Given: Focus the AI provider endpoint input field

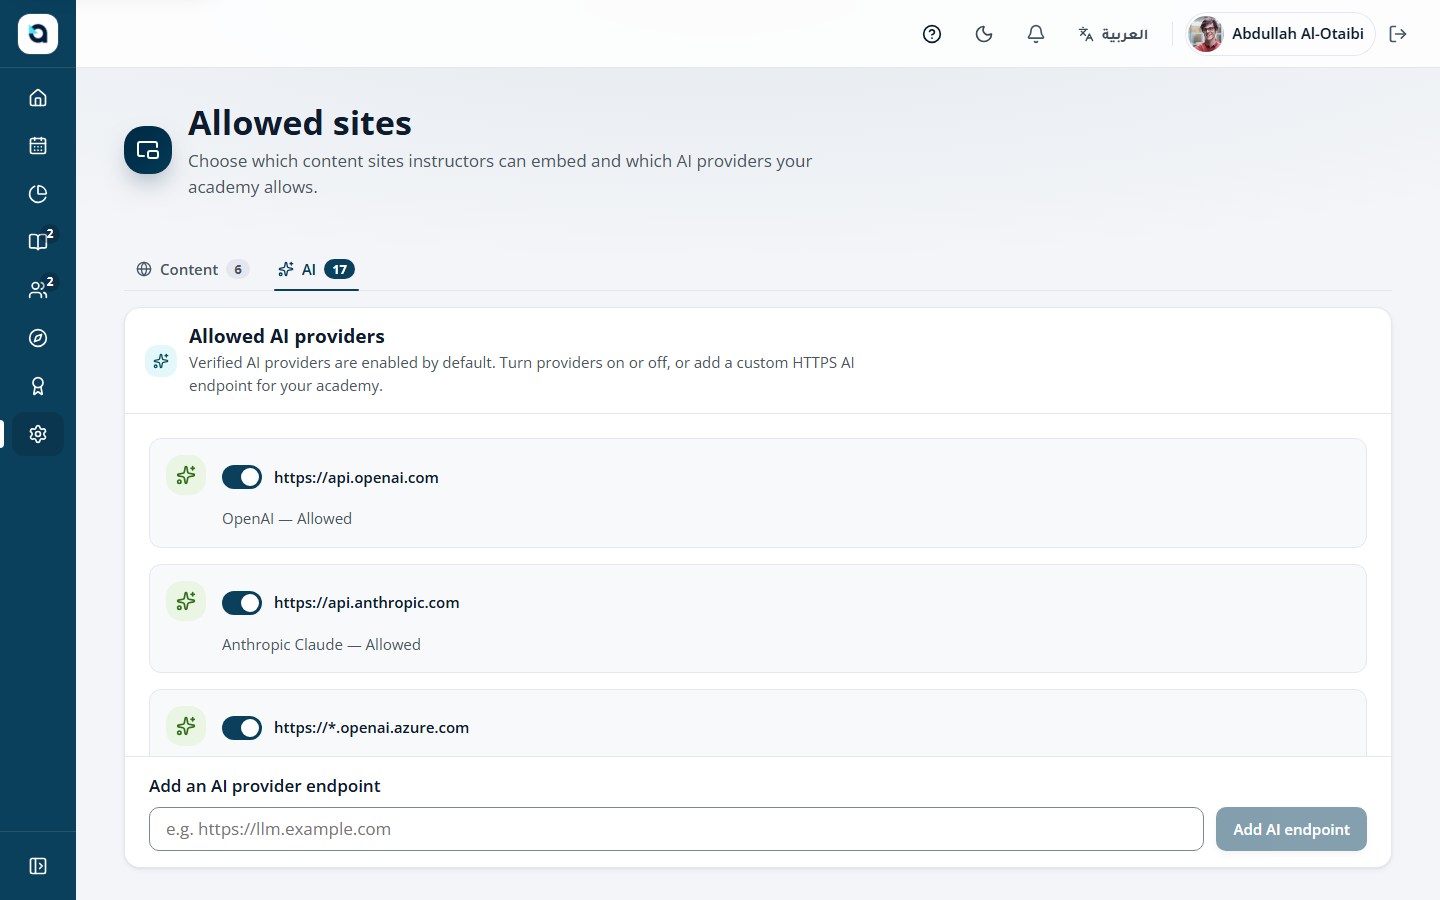Looking at the screenshot, I should pos(676,829).
